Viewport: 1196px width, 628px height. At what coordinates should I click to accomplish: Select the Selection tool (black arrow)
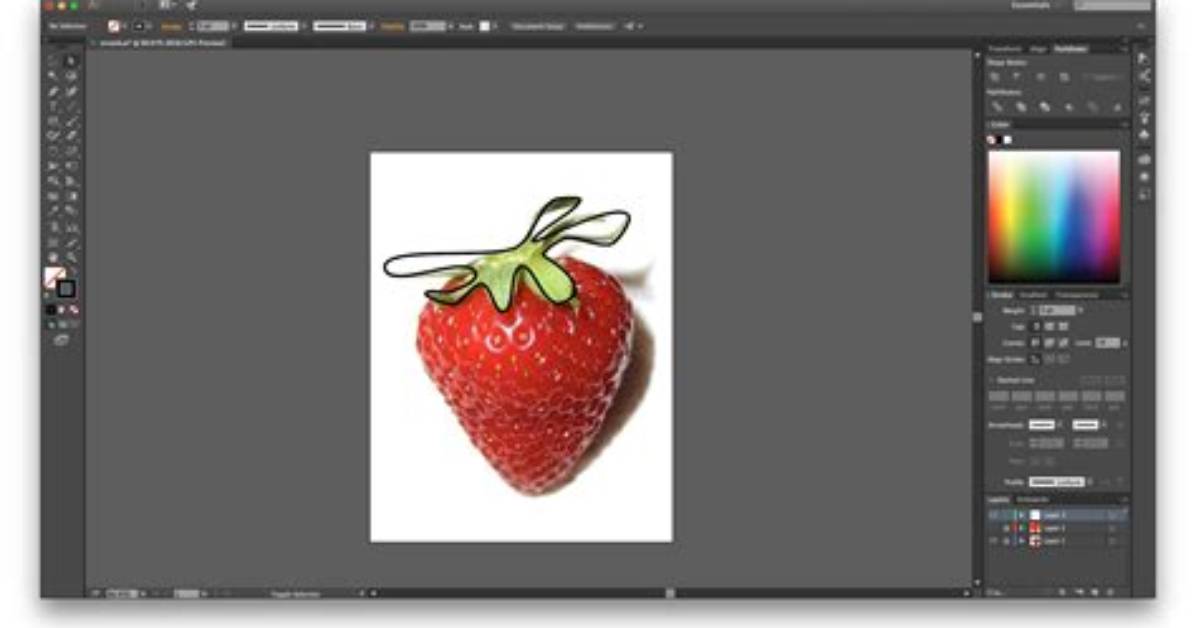[x=53, y=61]
